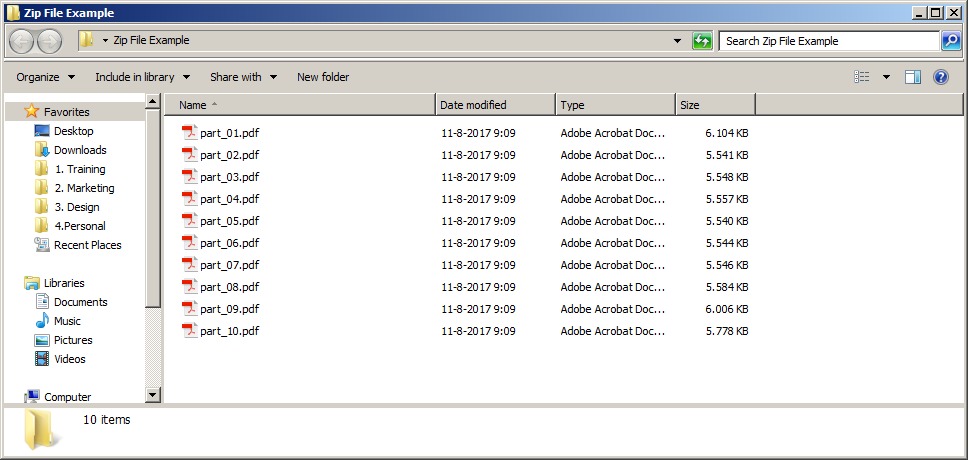Click the Back navigation arrow button
Viewport: 968px width, 460px height.
pyautogui.click(x=22, y=41)
